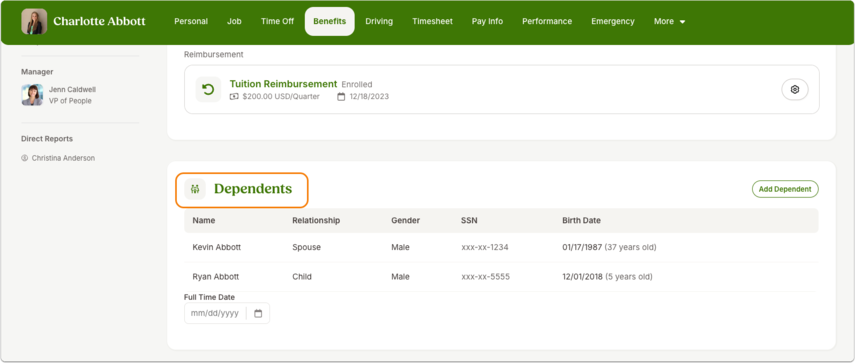Click the Direct Reports heading
The image size is (855, 363).
(47, 139)
